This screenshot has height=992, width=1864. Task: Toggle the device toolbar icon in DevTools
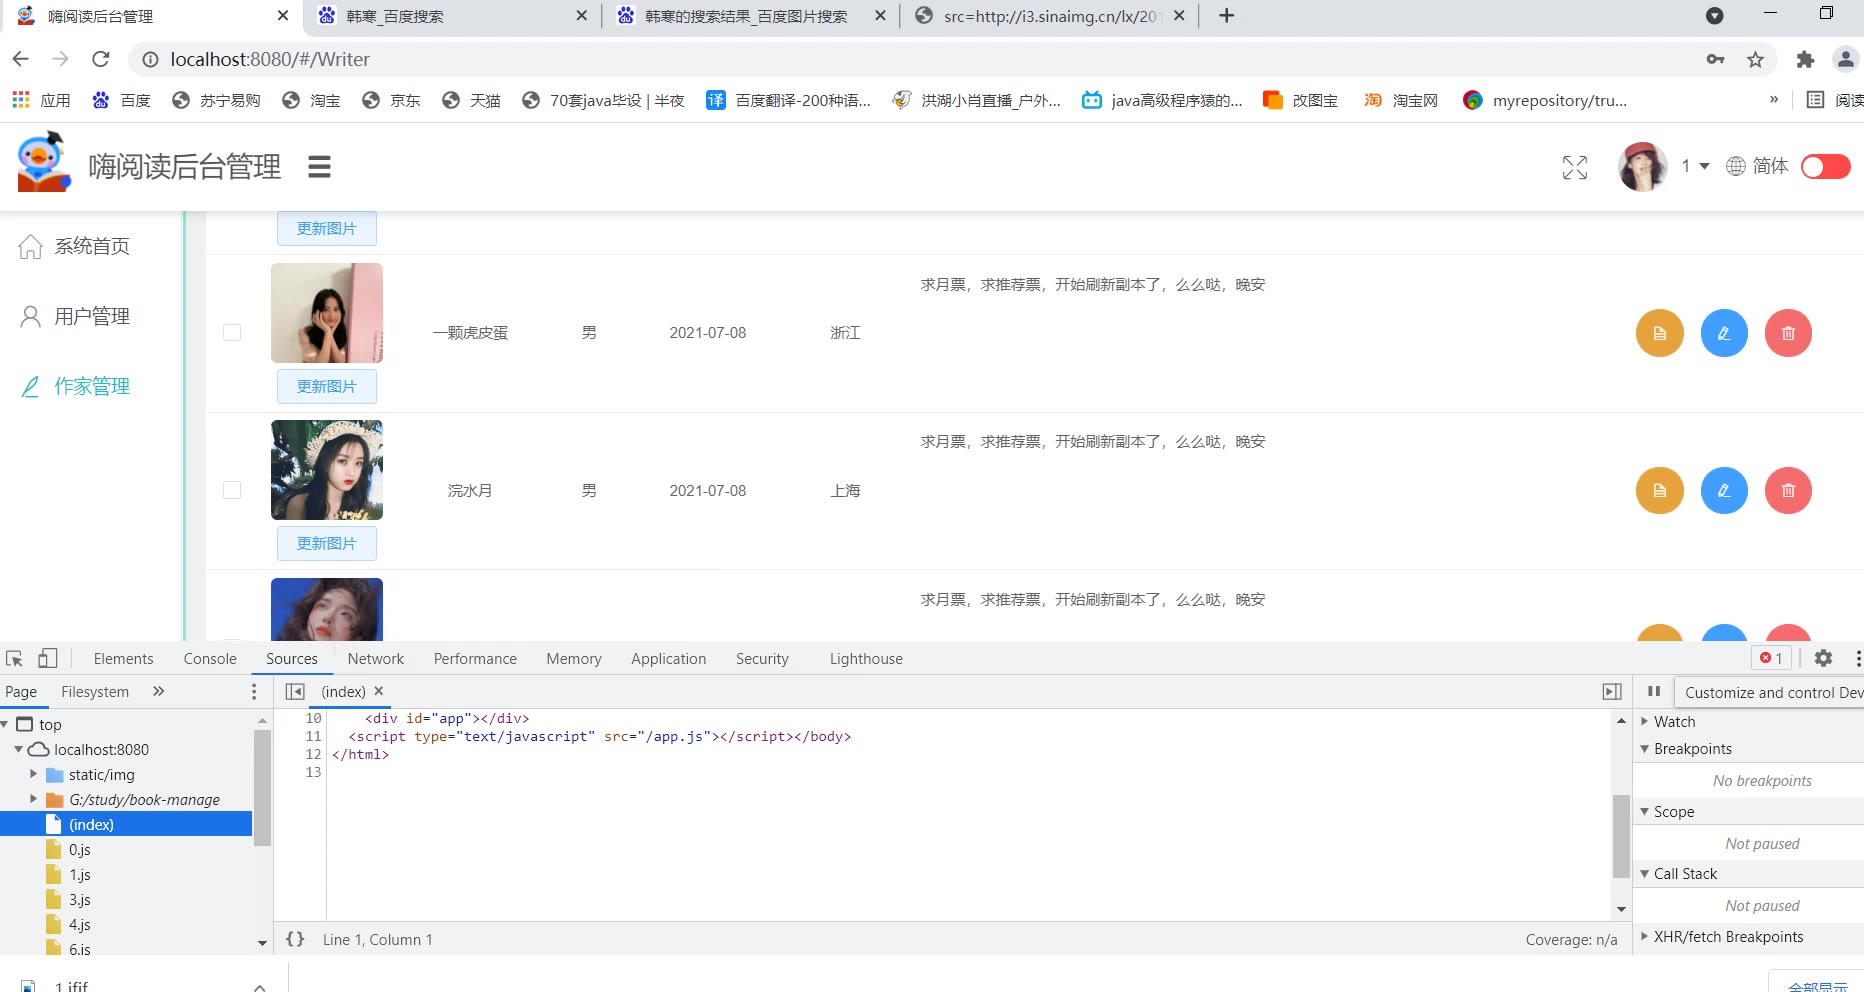(47, 658)
